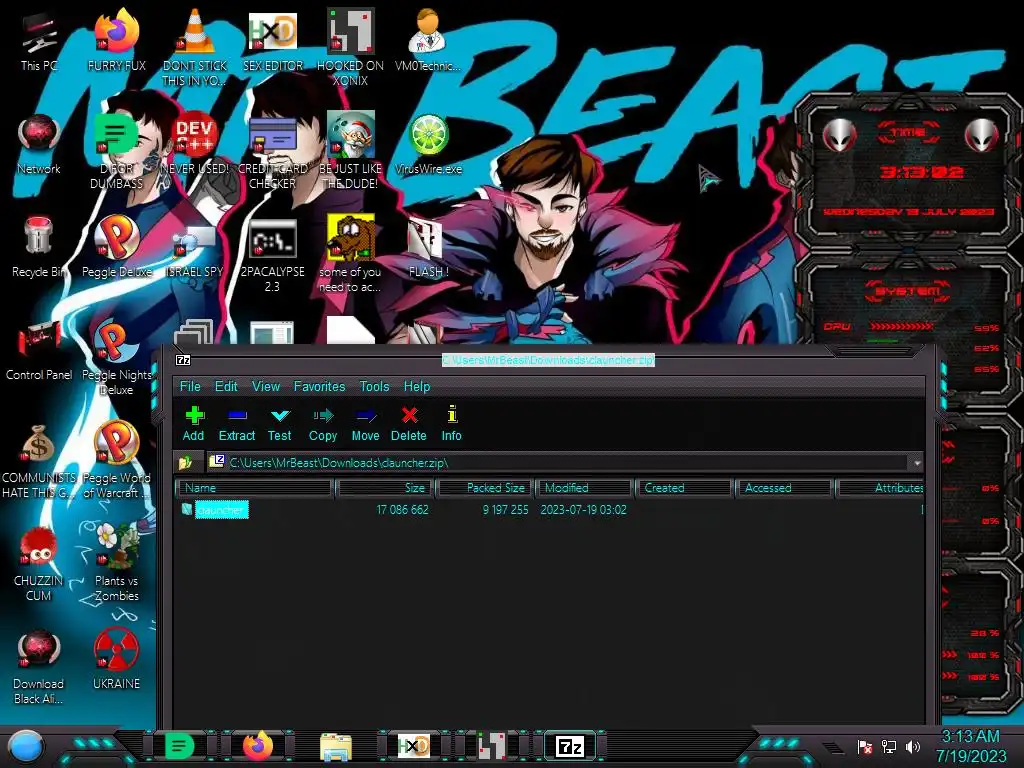Image resolution: width=1024 pixels, height=768 pixels.
Task: Click the 7z icon in title bar
Action: pos(184,360)
